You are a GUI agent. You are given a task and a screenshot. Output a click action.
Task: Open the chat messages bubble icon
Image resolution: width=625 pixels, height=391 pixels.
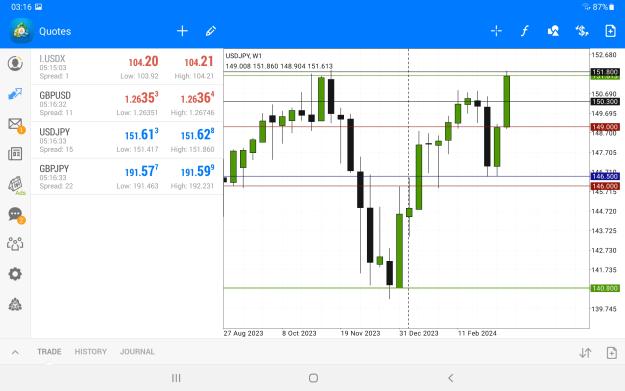click(16, 215)
